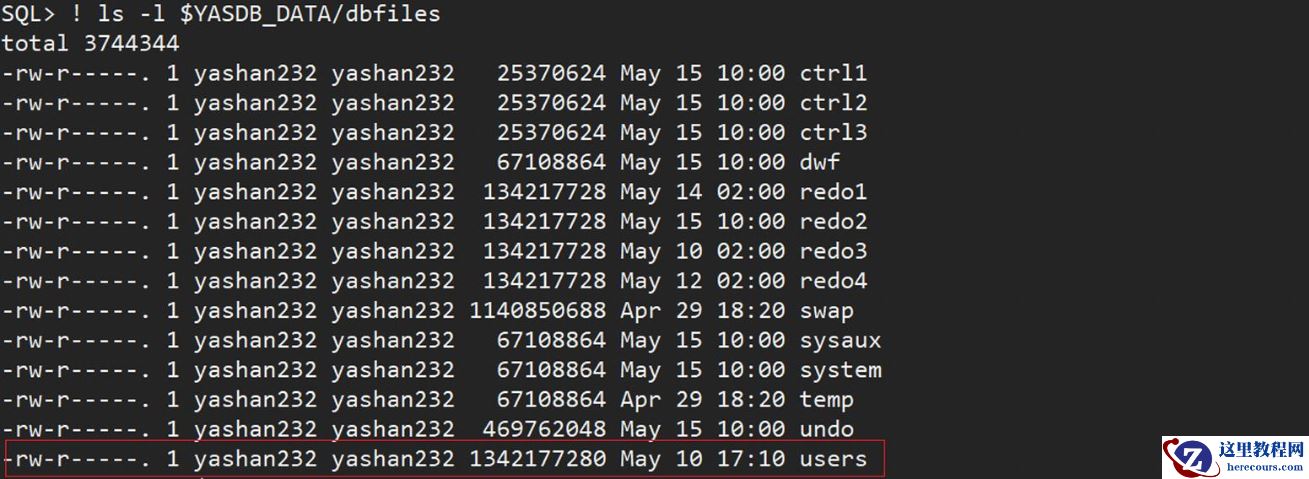Click the dwf file name
This screenshot has width=1309, height=479.
coord(820,162)
